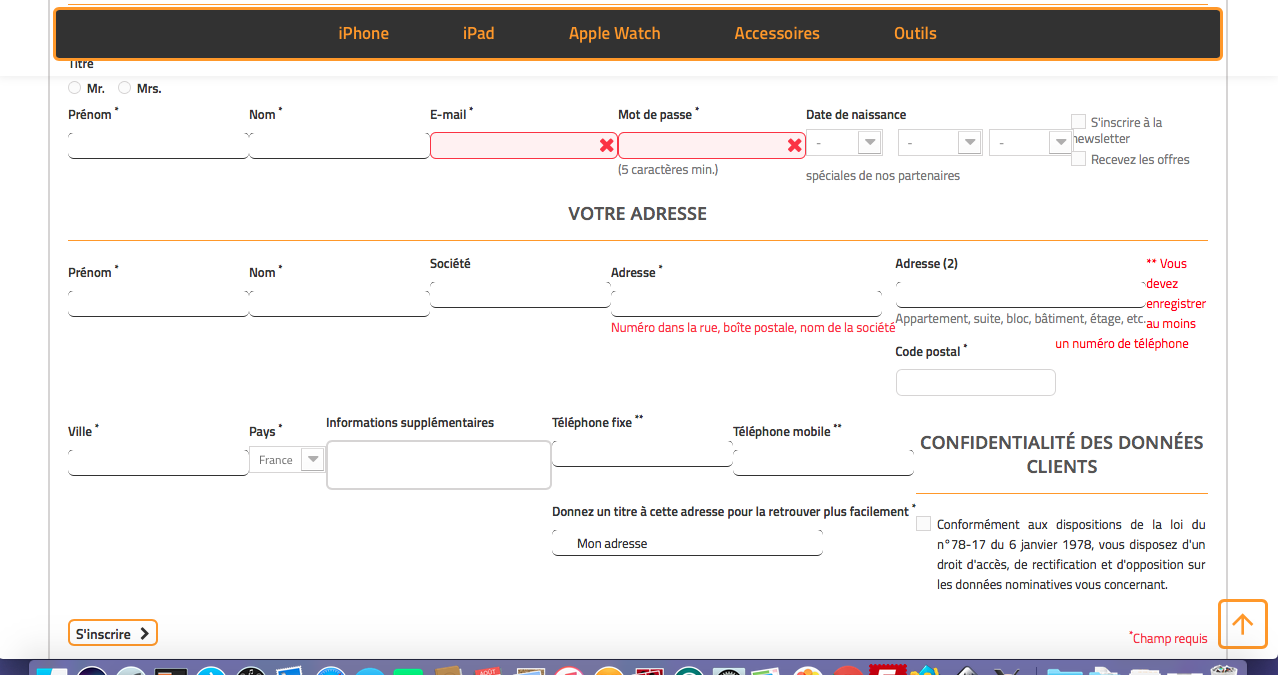Open the birth year dropdown
The width and height of the screenshot is (1278, 675).
1031,143
